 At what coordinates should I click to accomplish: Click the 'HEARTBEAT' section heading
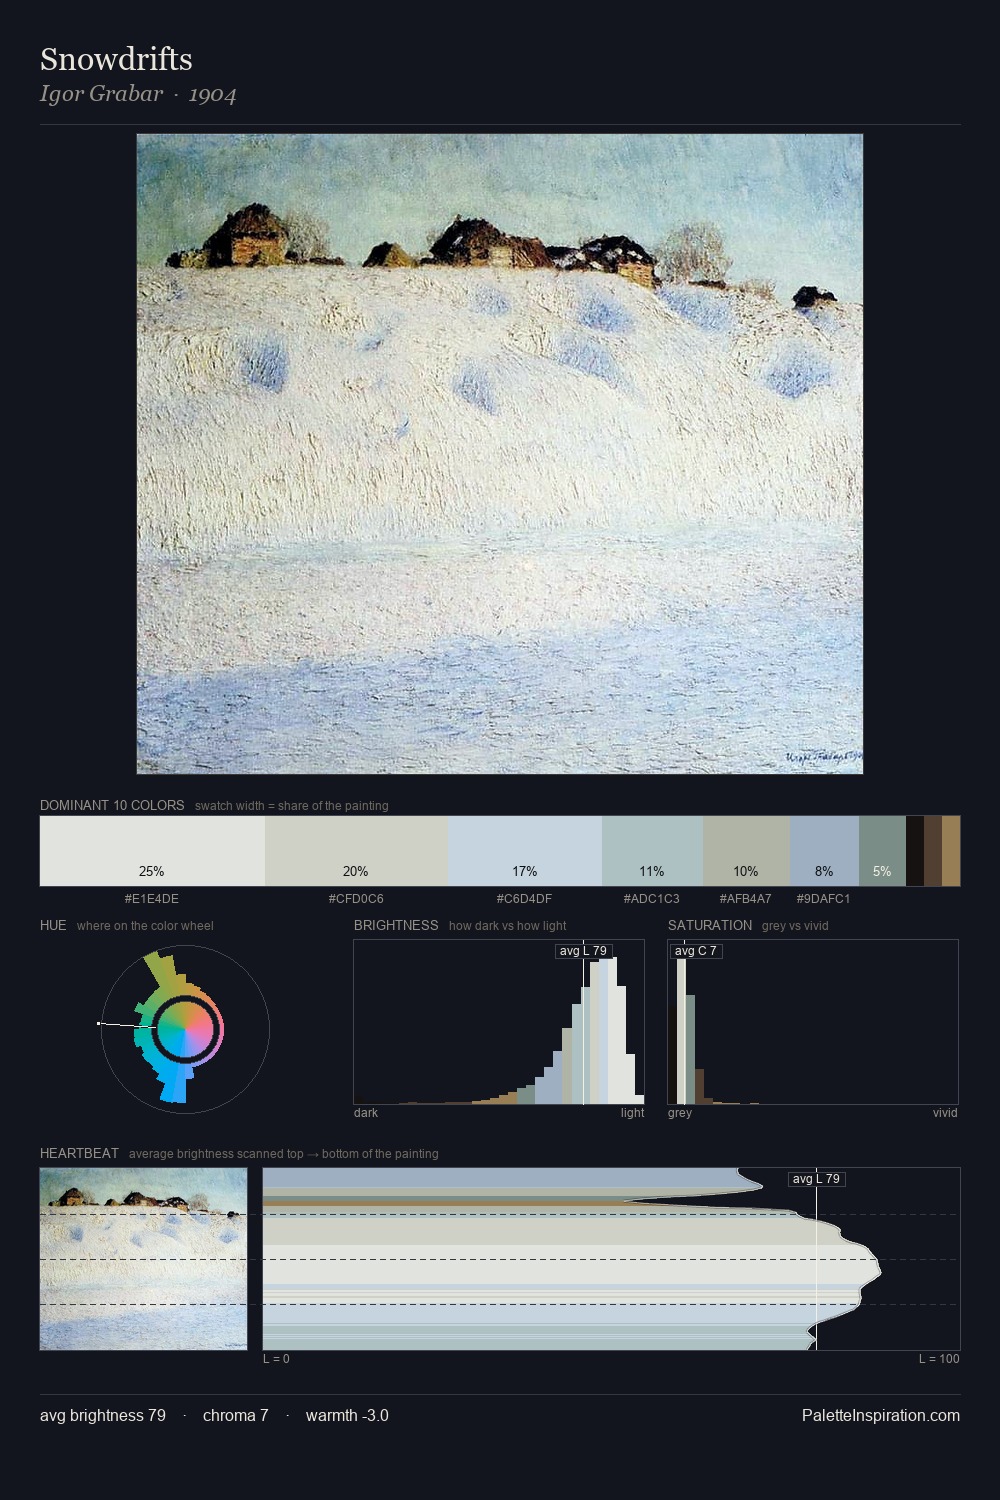pyautogui.click(x=79, y=1153)
